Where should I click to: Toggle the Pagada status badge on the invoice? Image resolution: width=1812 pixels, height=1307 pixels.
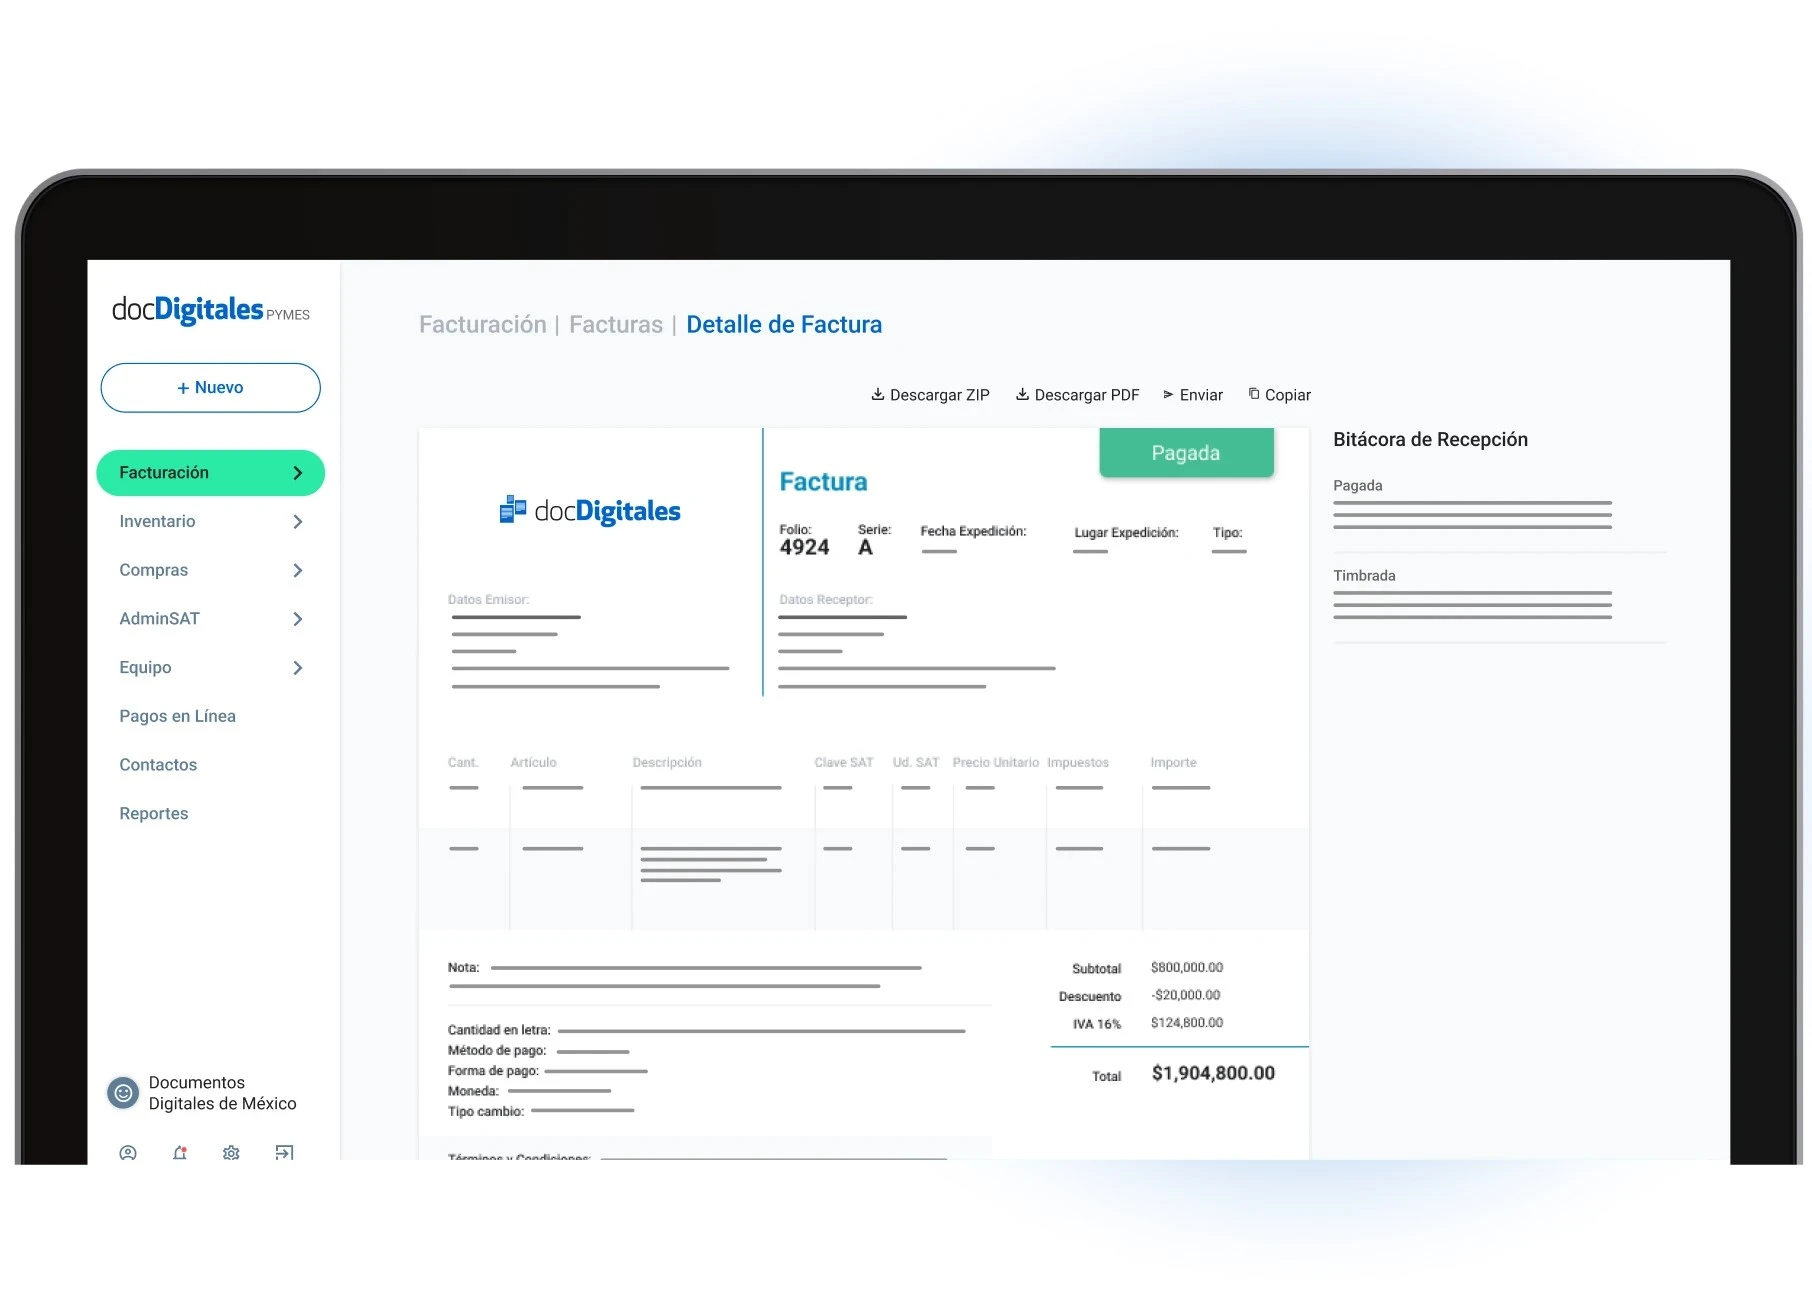1186,452
